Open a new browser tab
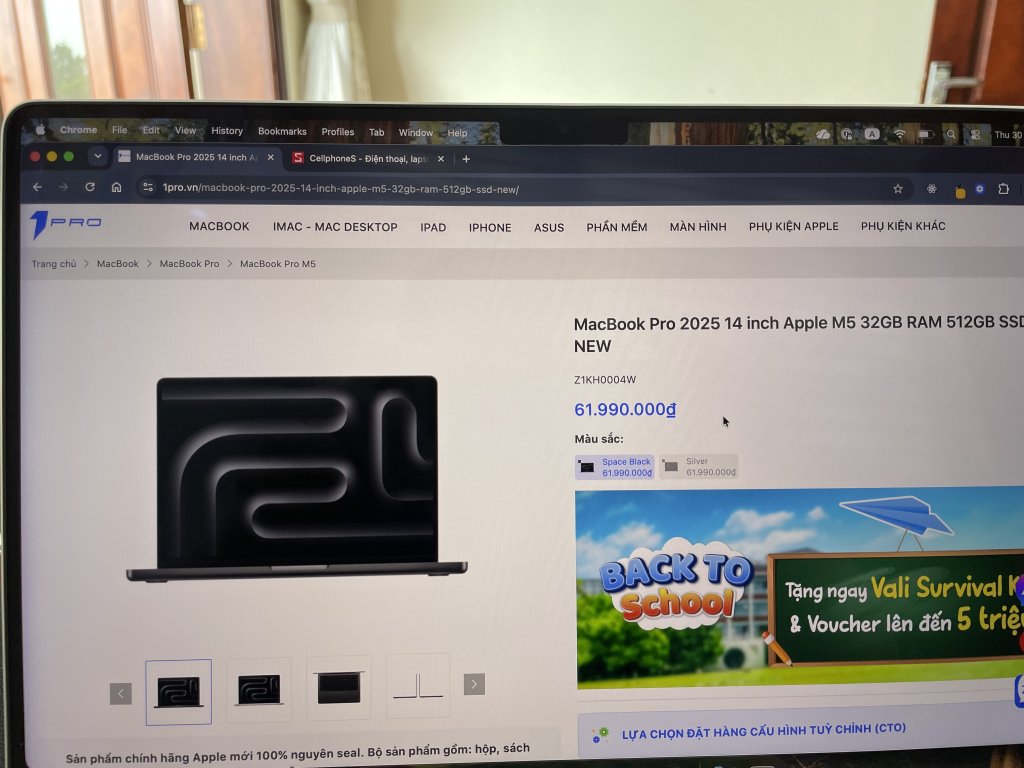Viewport: 1024px width, 768px height. point(466,159)
